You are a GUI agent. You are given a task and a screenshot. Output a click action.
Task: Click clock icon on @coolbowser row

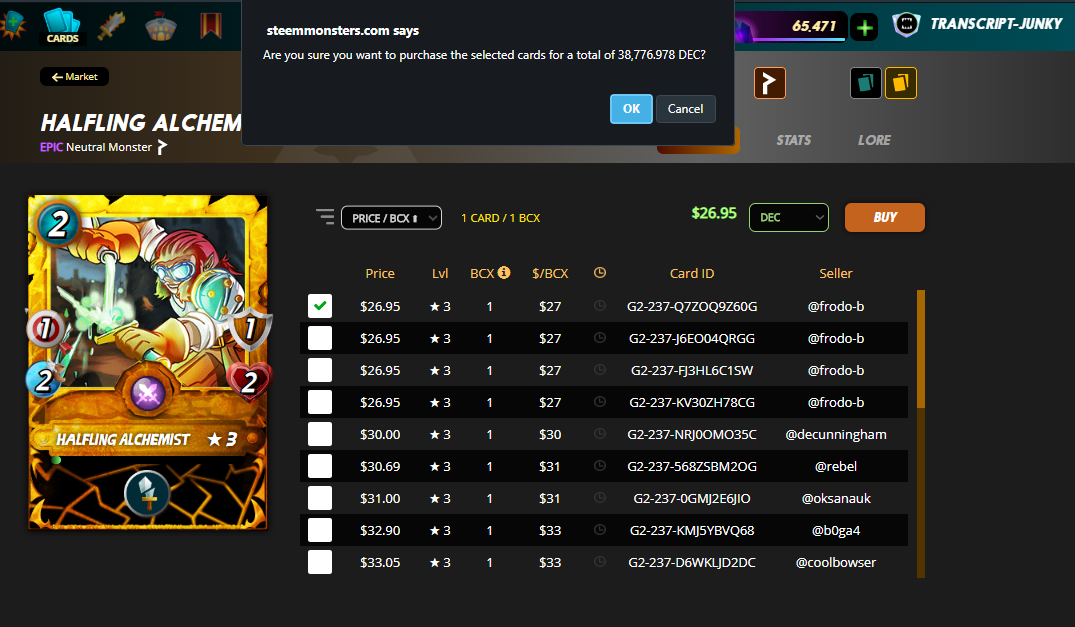point(600,562)
